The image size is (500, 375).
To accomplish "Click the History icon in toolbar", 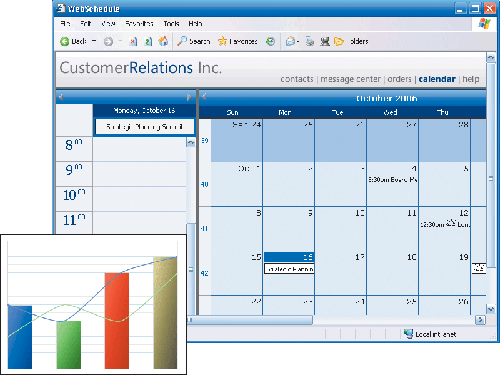I will pyautogui.click(x=270, y=41).
